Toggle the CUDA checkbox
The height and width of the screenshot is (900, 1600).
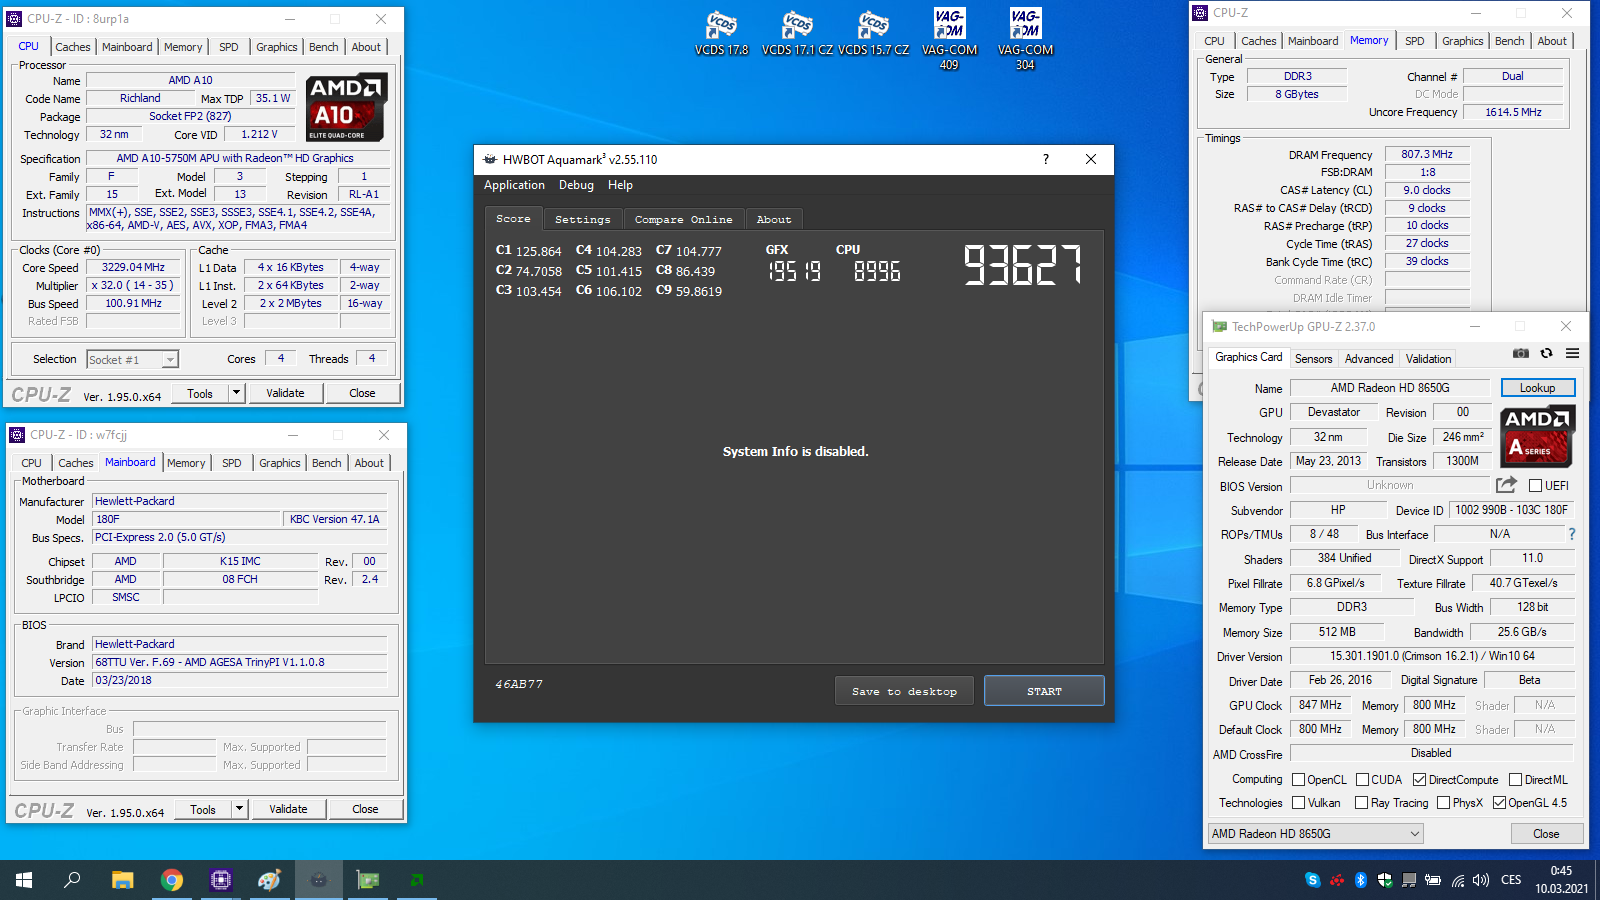[1362, 780]
